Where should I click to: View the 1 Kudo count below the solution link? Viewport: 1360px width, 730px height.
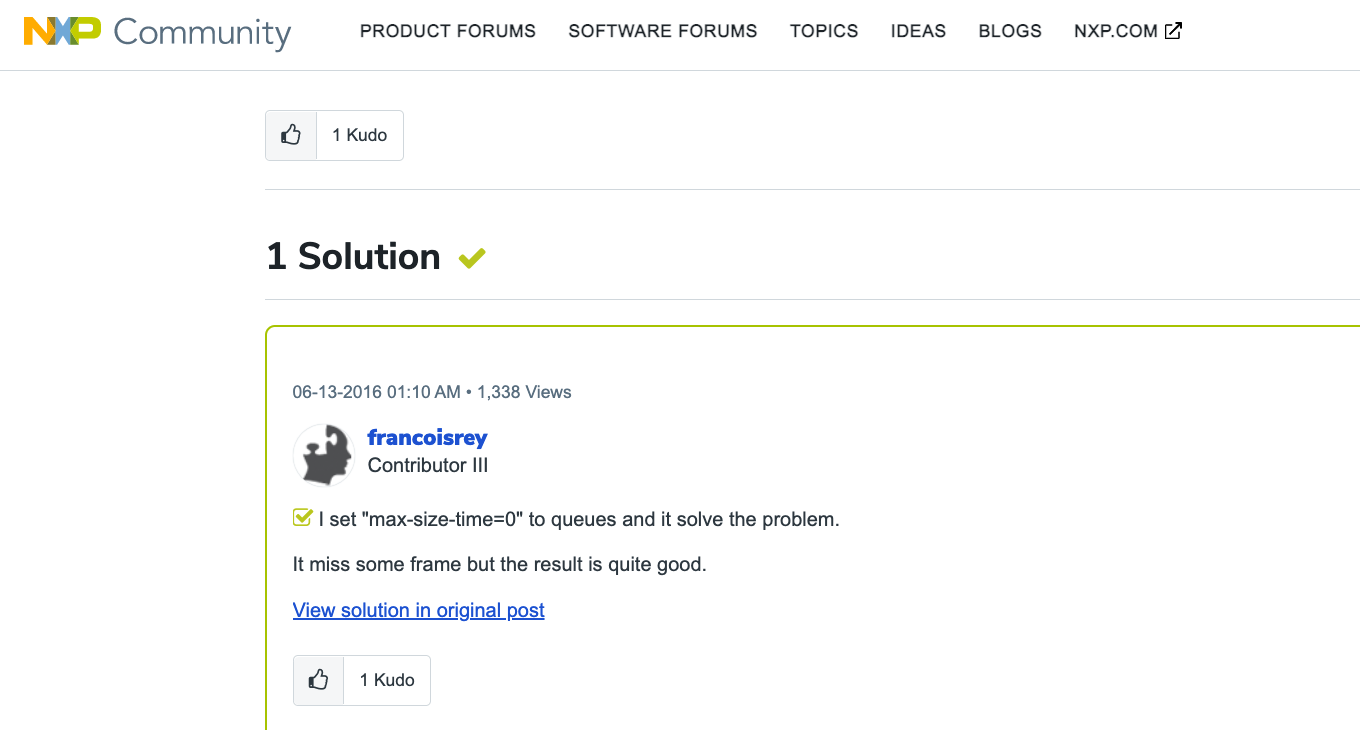click(386, 681)
